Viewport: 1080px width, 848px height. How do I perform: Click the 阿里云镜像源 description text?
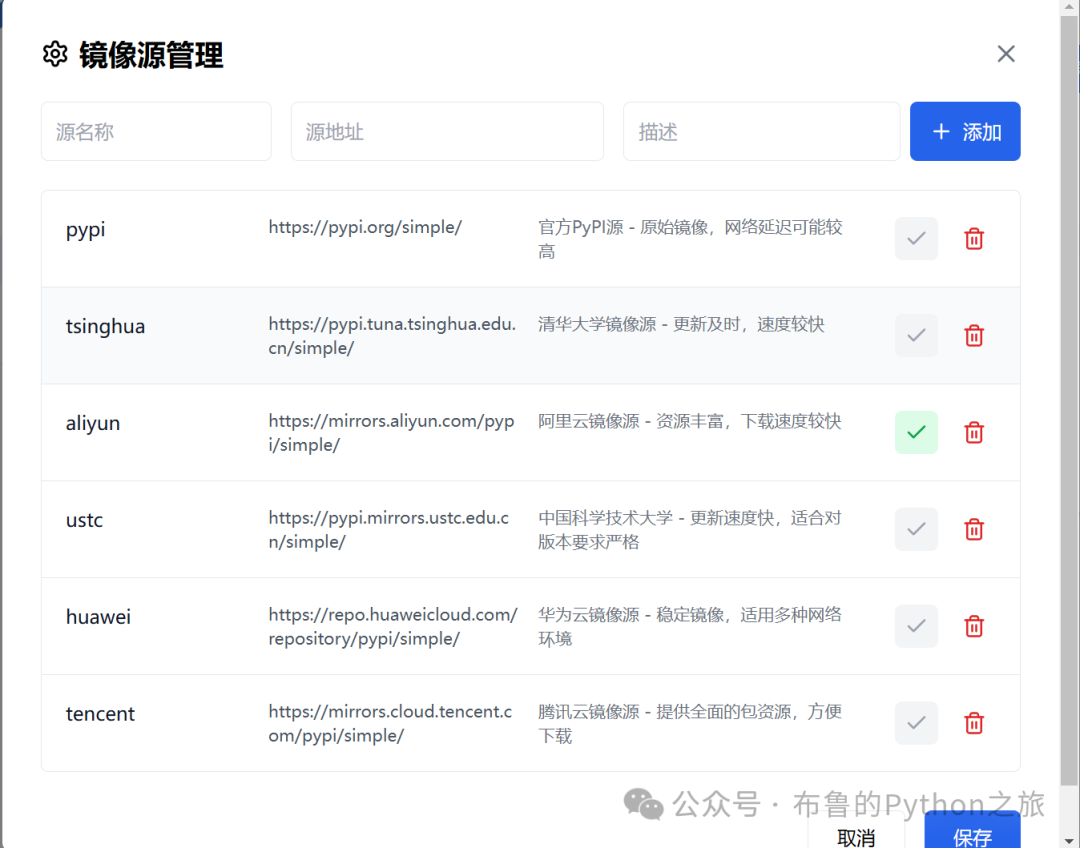coord(689,422)
